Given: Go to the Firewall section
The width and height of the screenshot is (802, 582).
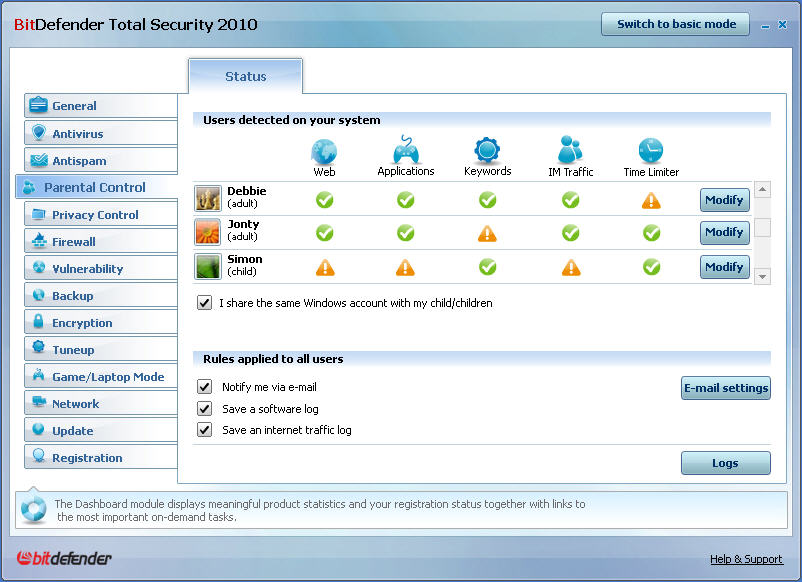Looking at the screenshot, I should click(x=101, y=241).
